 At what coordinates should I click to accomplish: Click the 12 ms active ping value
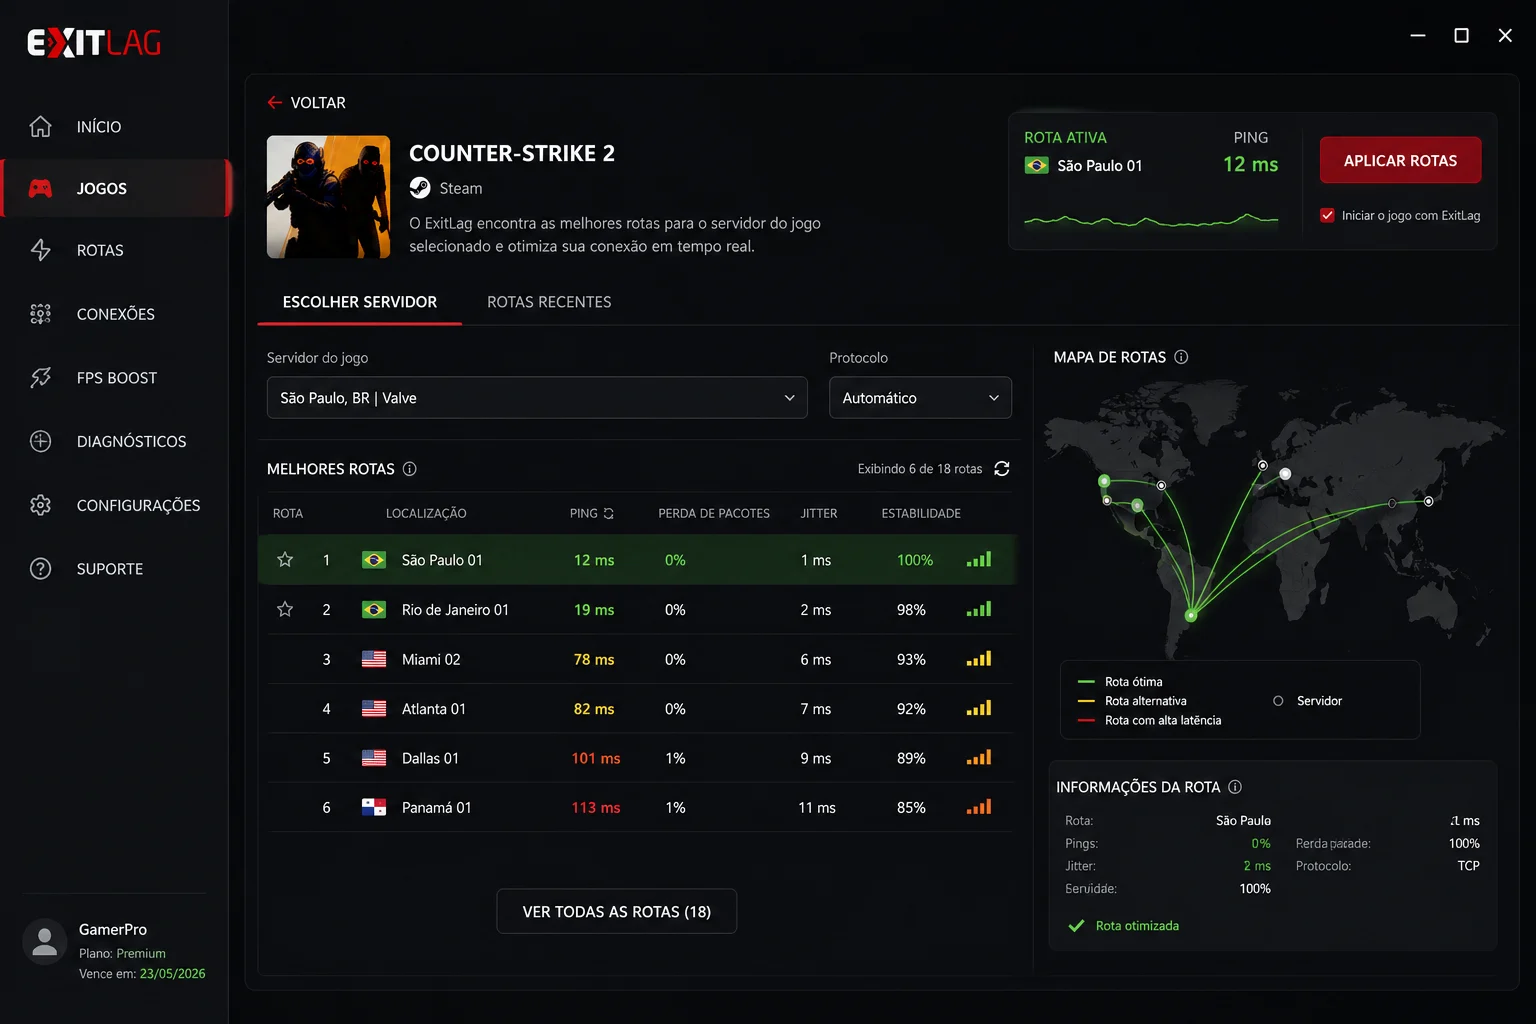[x=1250, y=164]
